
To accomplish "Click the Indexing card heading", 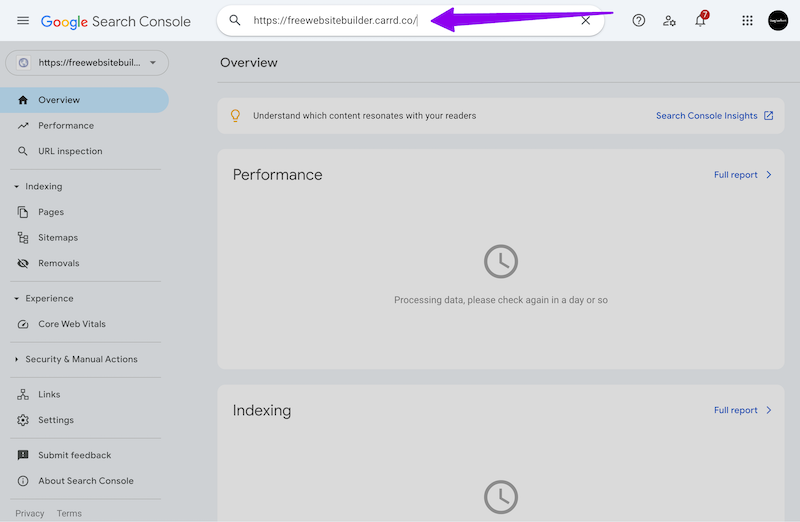I will [x=262, y=411].
